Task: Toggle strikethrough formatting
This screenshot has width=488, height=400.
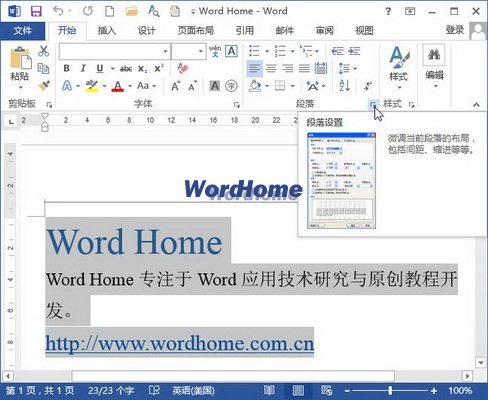Action: pyautogui.click(x=126, y=69)
